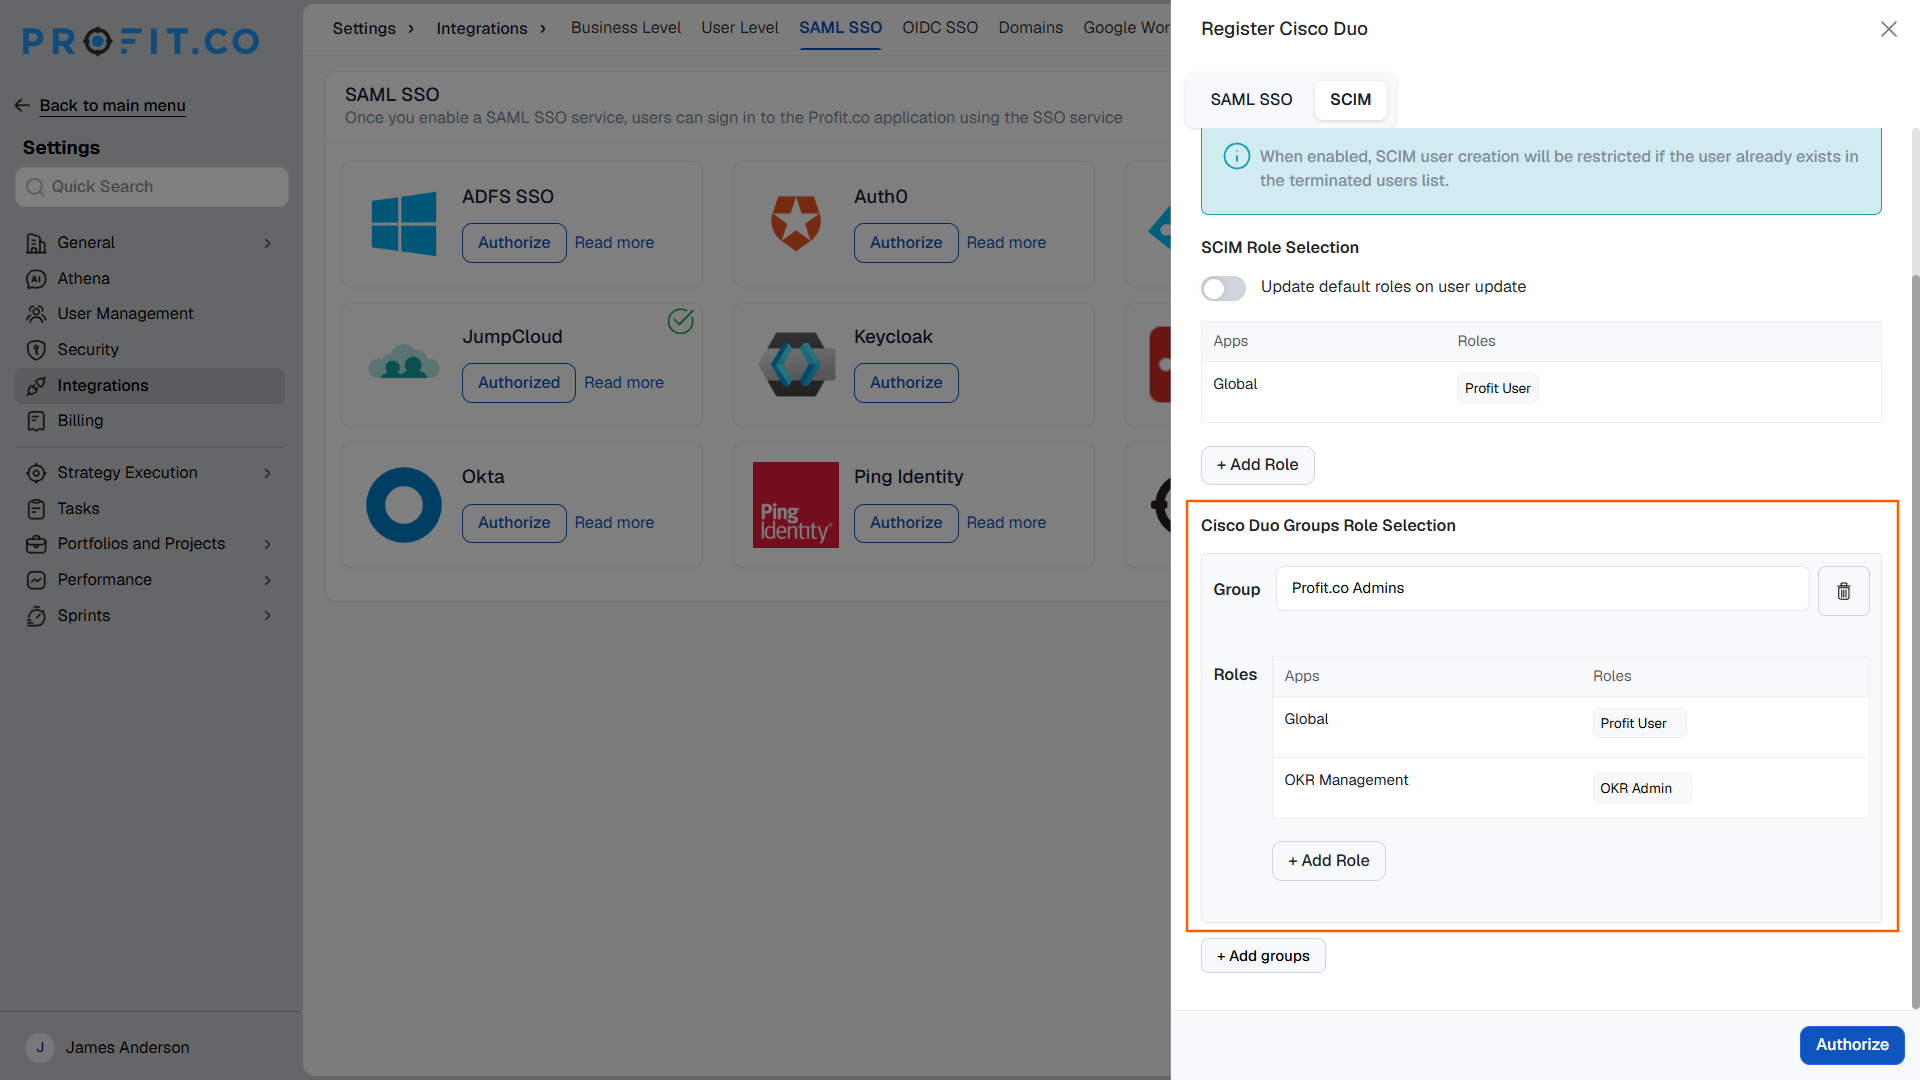The height and width of the screenshot is (1080, 1920).
Task: Authorize the Keycloak SSO
Action: point(906,383)
